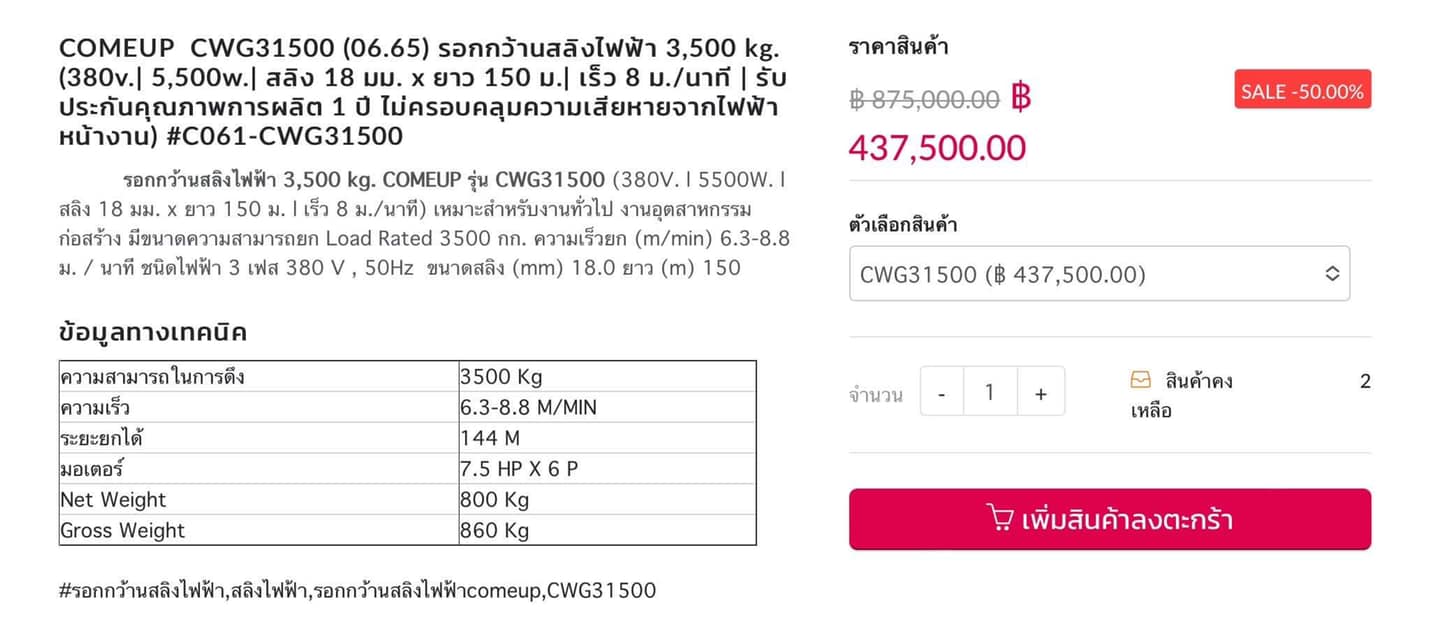1430x640 pixels.
Task: Click the remaining stock count 2
Action: point(1365,381)
